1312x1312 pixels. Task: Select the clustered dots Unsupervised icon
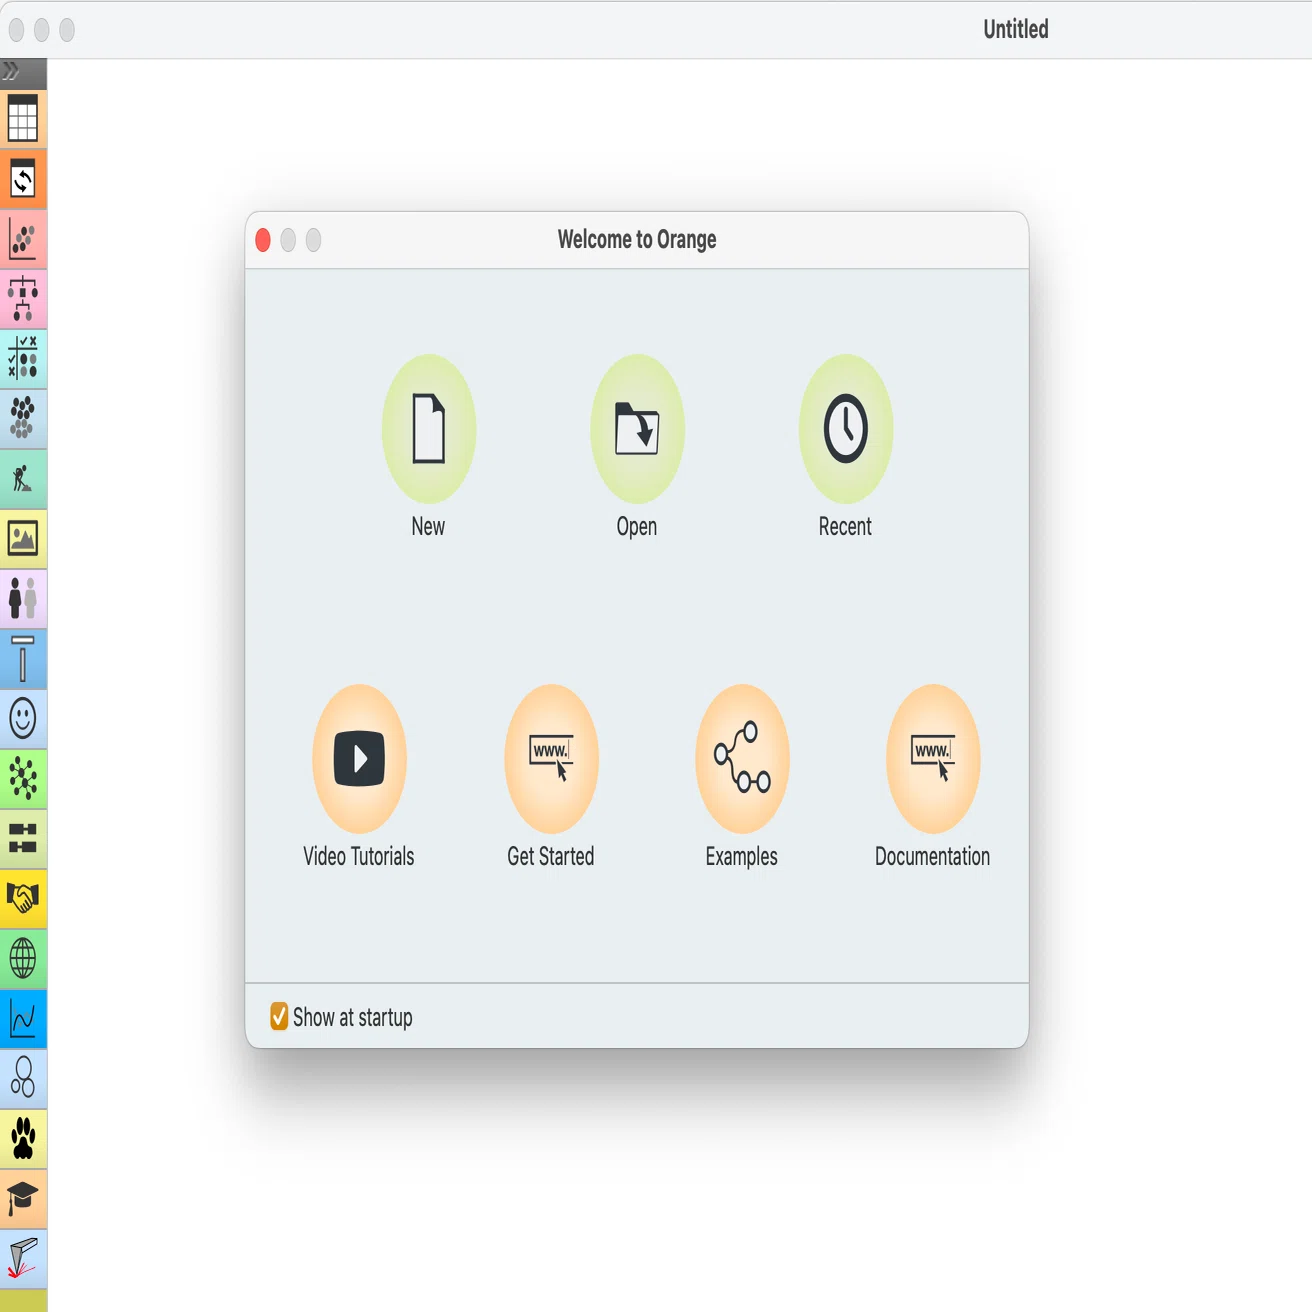pos(23,419)
